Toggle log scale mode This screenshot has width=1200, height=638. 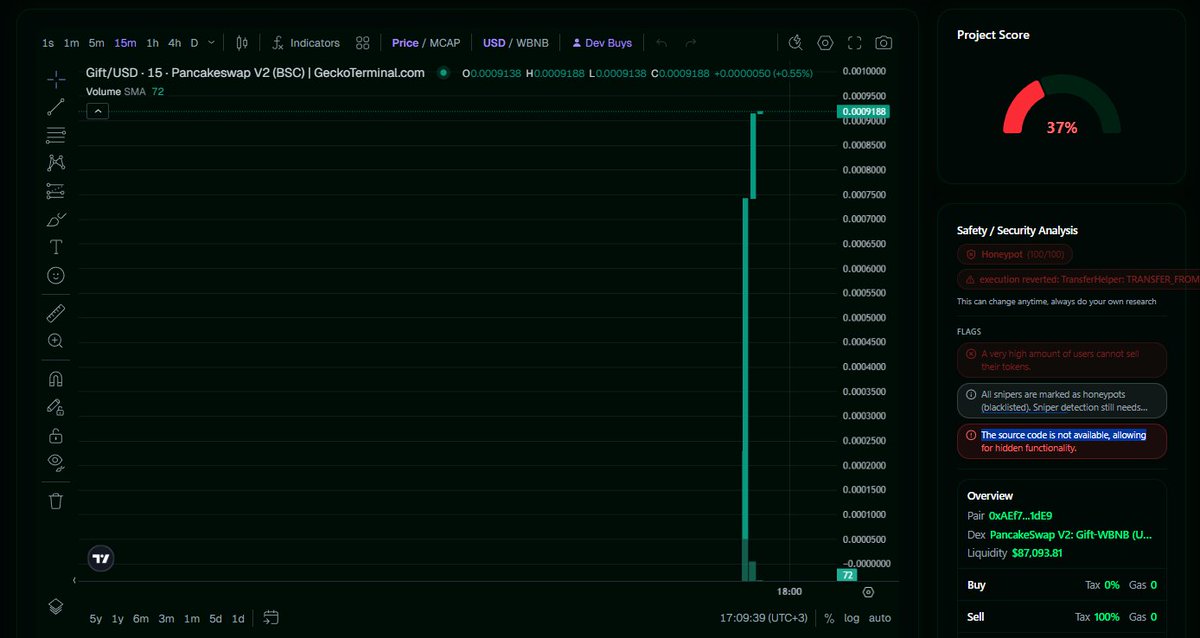pyautogui.click(x=851, y=618)
